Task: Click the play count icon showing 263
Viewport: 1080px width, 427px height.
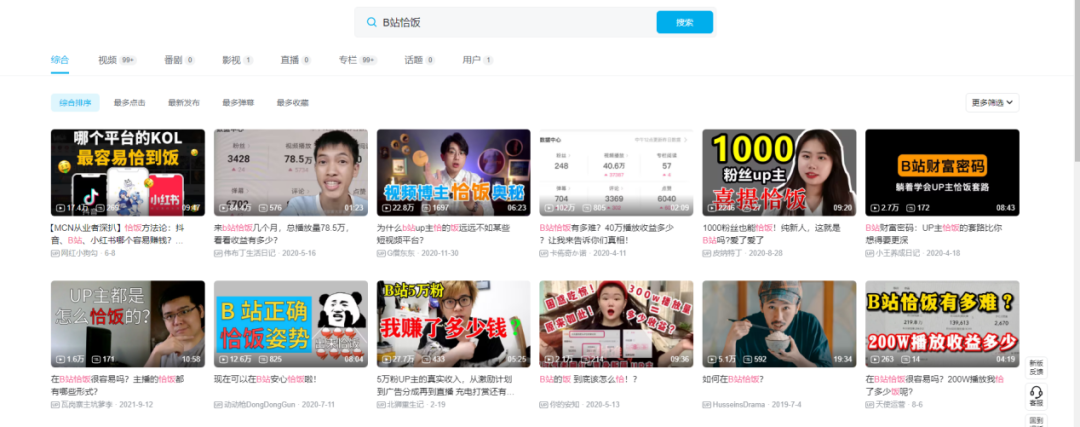Action: point(875,359)
